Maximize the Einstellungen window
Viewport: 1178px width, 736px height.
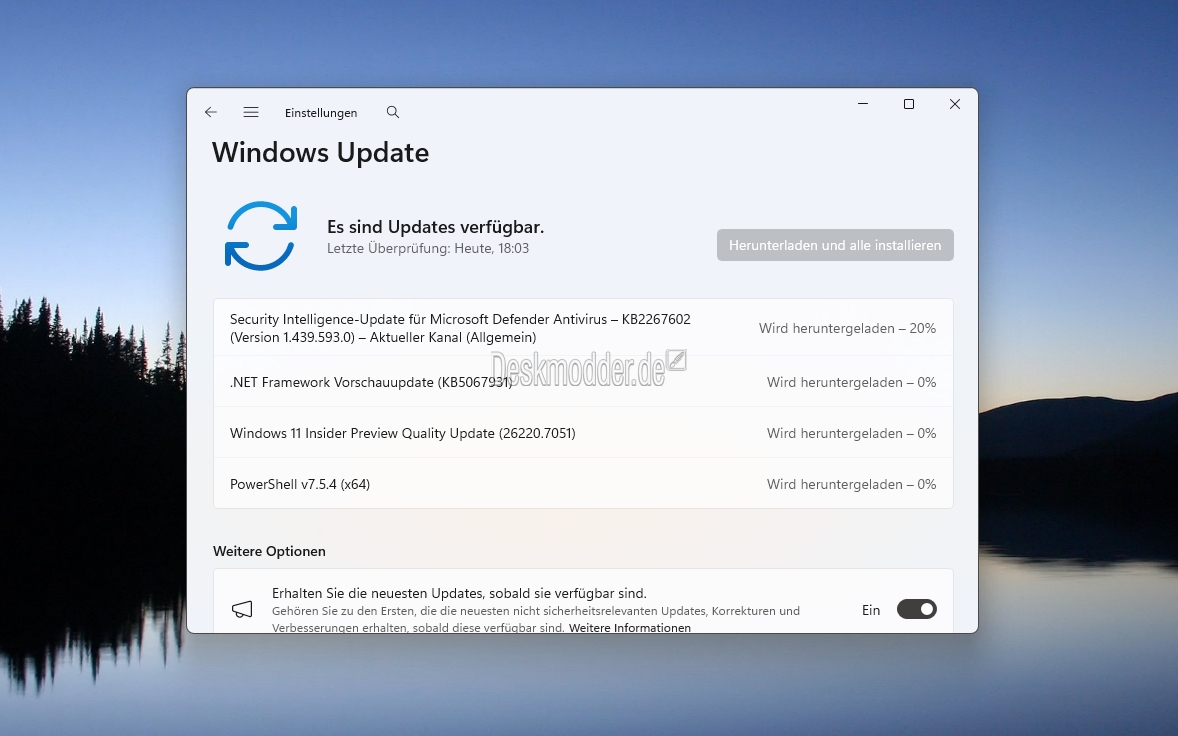(x=908, y=104)
